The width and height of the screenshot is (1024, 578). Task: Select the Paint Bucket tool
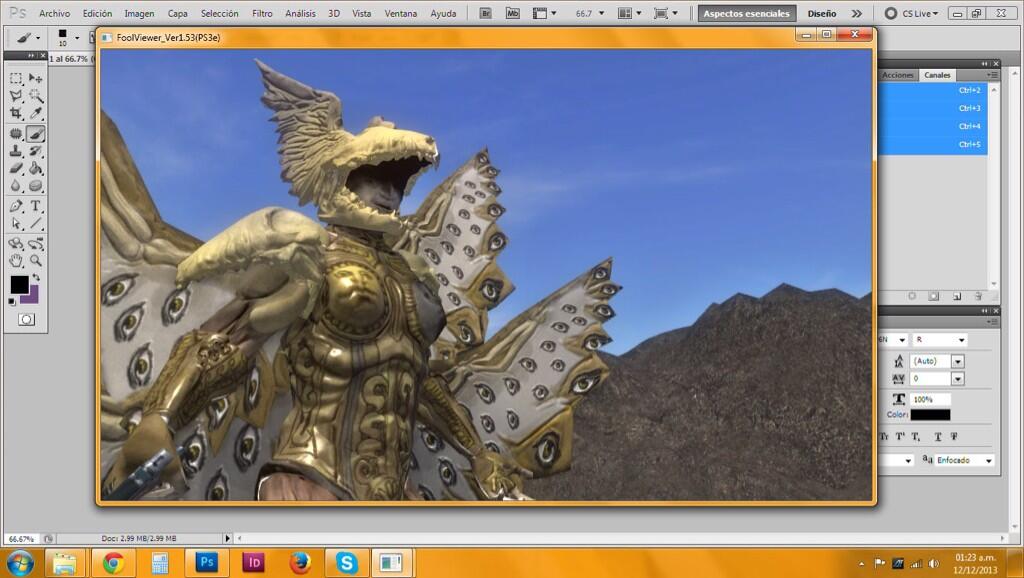point(35,169)
